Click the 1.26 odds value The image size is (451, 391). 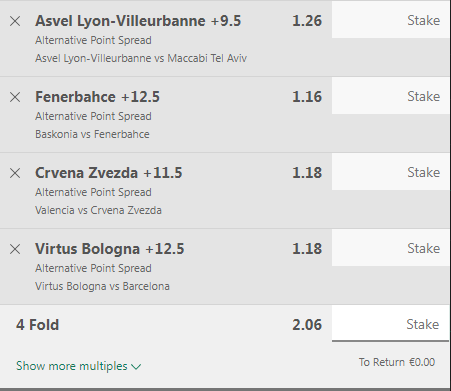pyautogui.click(x=307, y=21)
